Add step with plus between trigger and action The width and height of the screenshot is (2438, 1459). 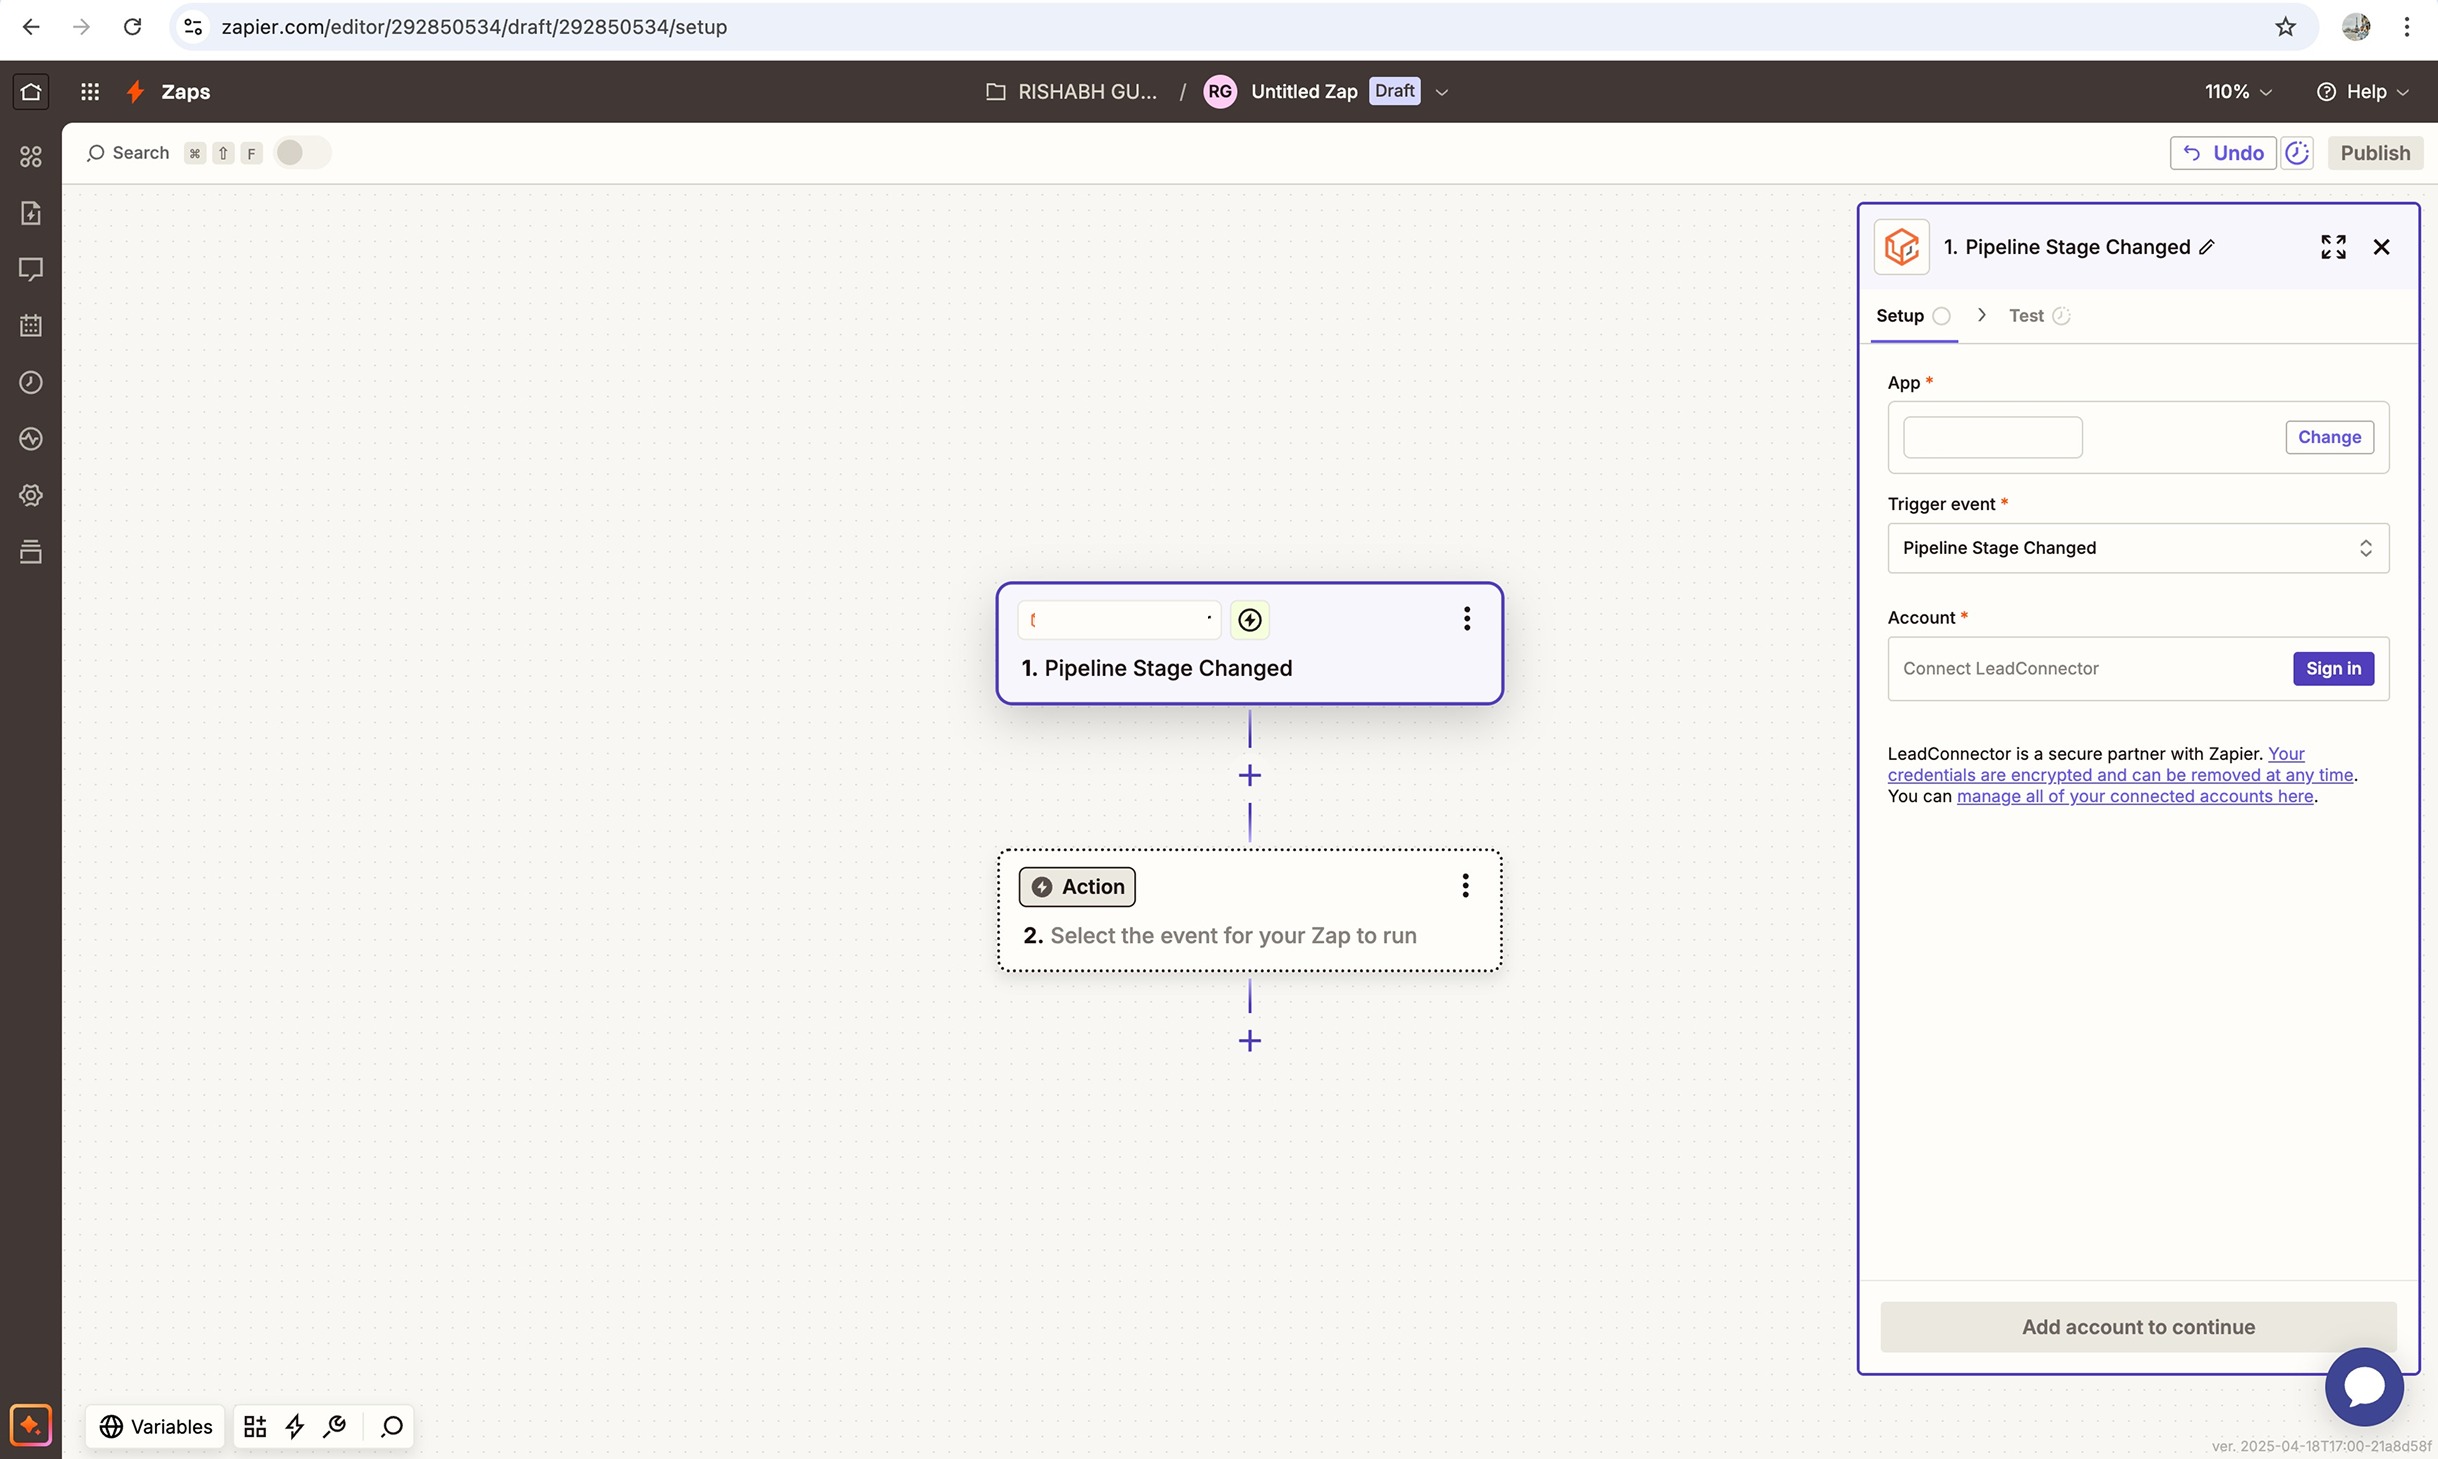(x=1249, y=776)
